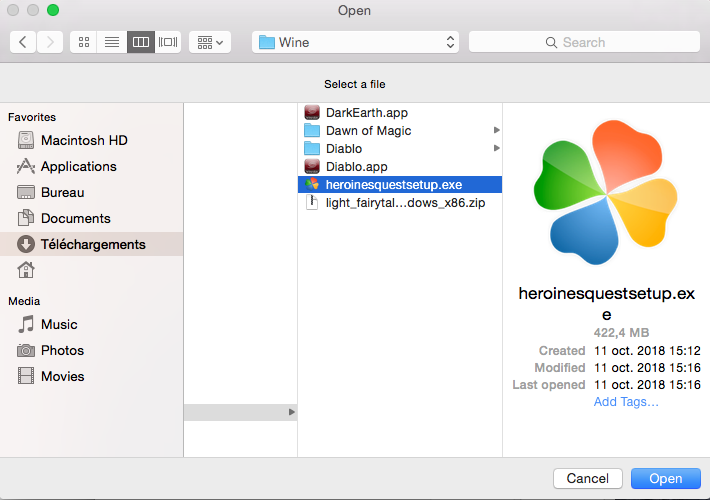Click the Photos camera icon
The image size is (710, 500).
tap(26, 351)
